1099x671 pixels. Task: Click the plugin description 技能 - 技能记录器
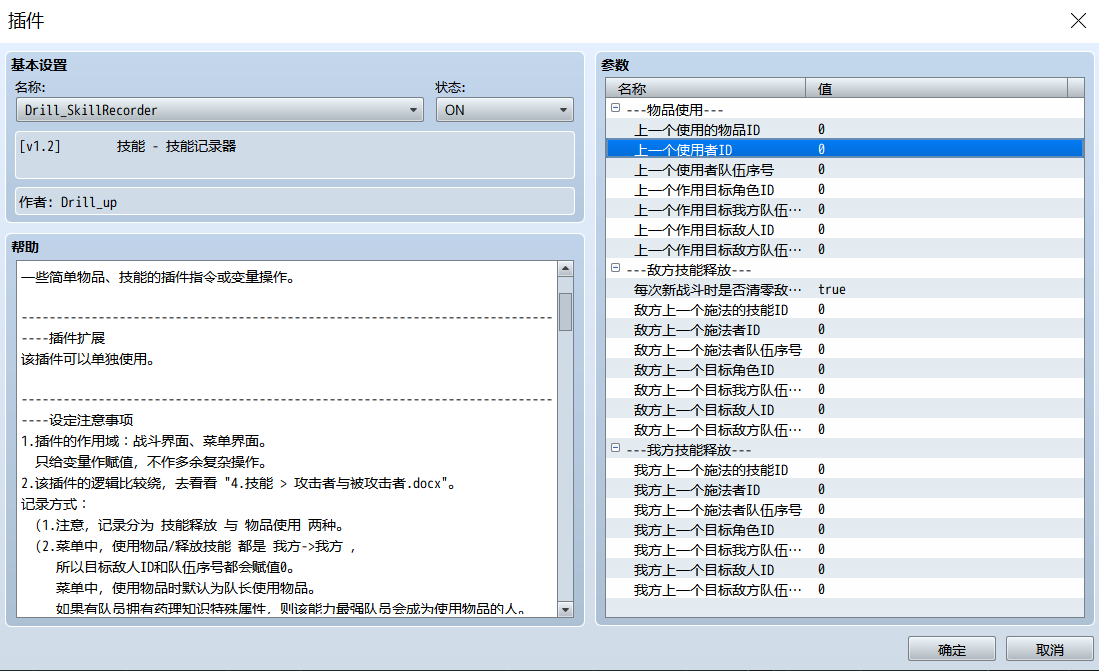pos(176,146)
